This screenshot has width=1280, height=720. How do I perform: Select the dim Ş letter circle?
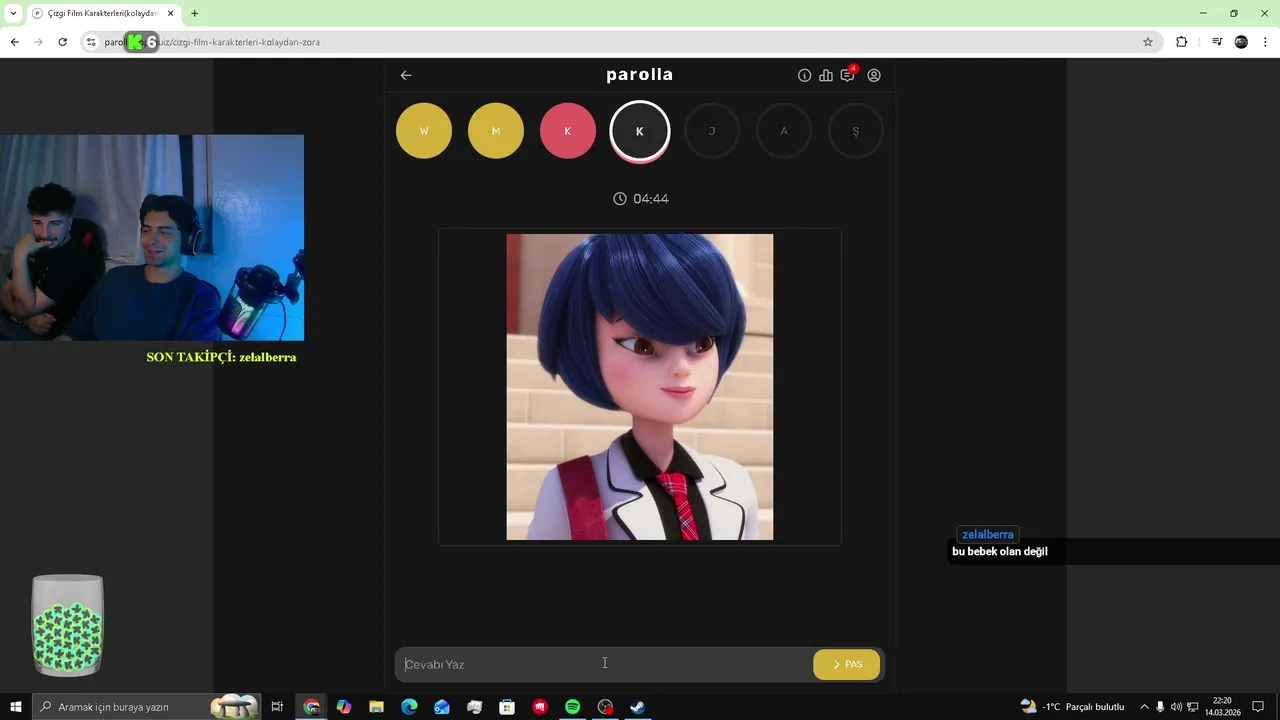click(856, 131)
